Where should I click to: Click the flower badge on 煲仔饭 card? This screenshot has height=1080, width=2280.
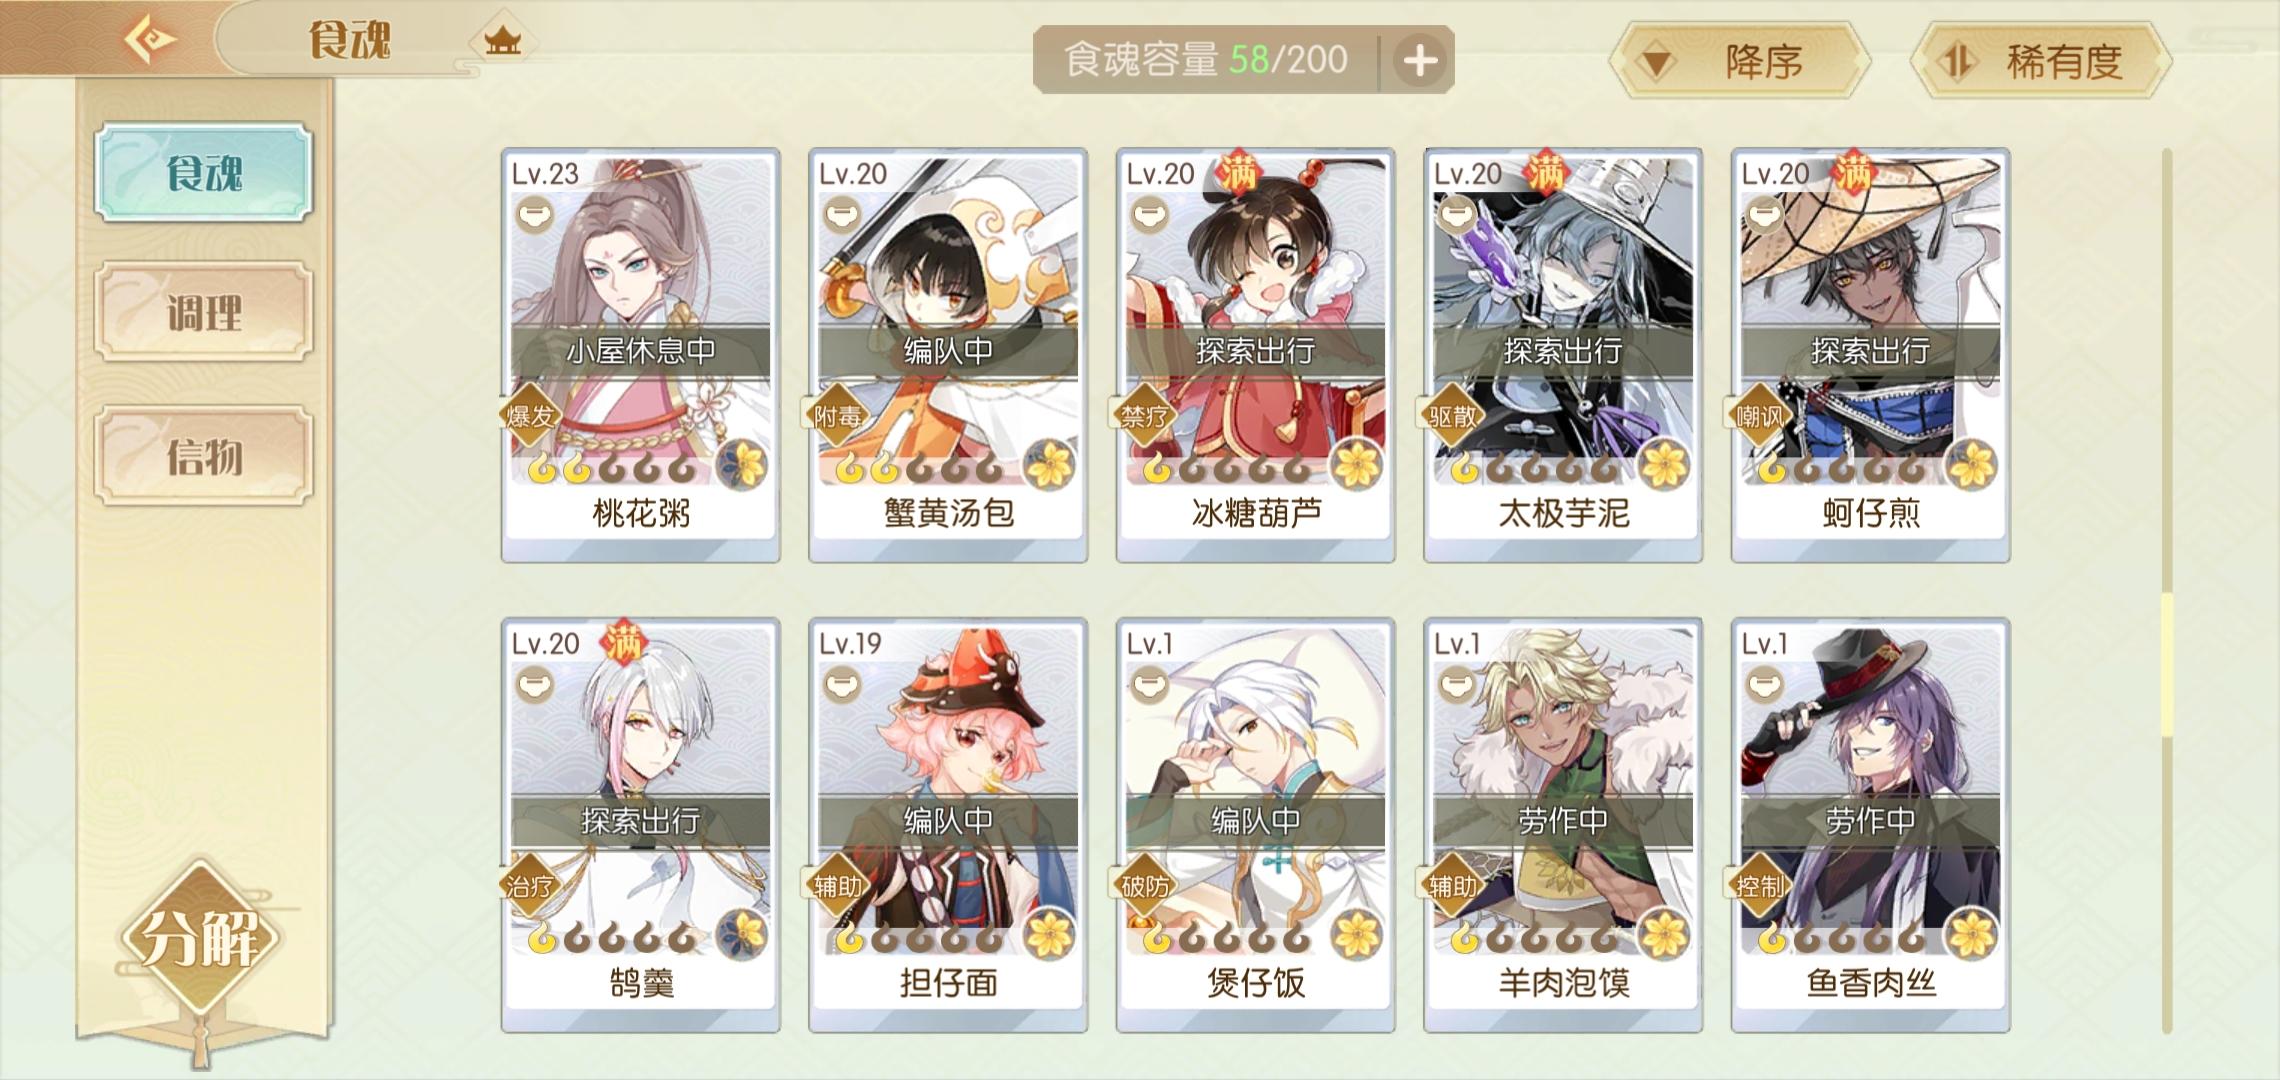[1357, 935]
